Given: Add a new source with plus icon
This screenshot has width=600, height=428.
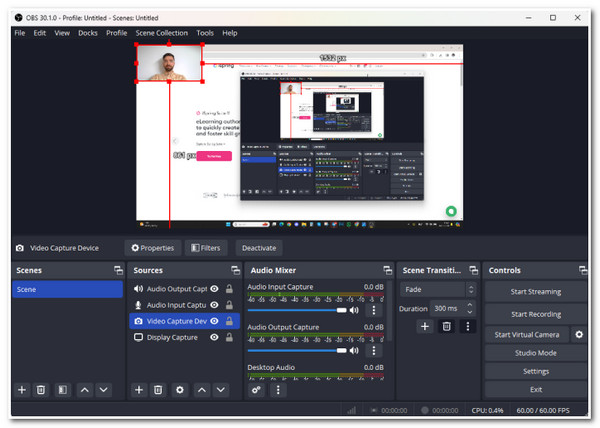Looking at the screenshot, I should tap(139, 390).
